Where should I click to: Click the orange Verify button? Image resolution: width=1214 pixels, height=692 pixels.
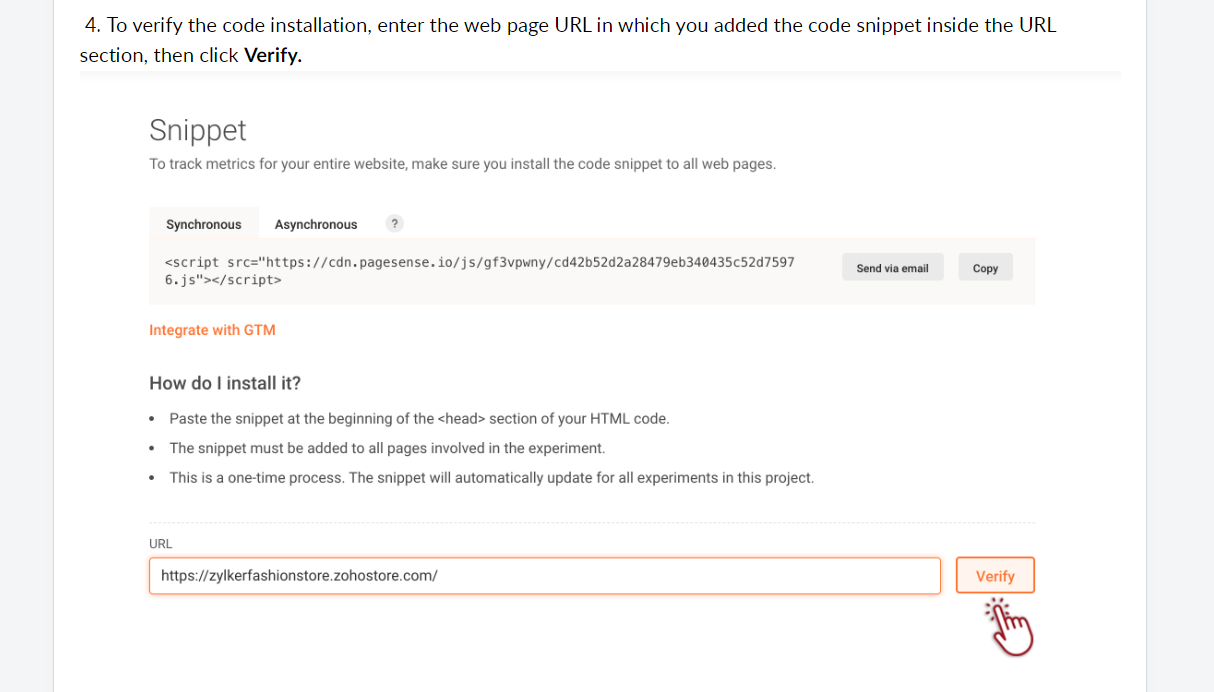tap(994, 576)
